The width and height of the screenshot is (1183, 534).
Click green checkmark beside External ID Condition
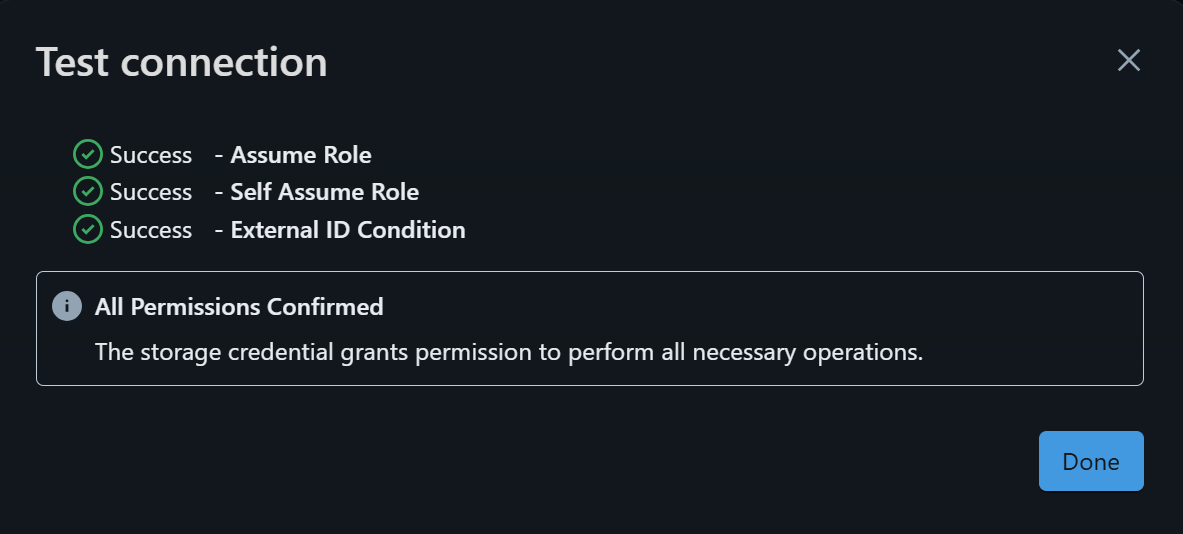88,229
